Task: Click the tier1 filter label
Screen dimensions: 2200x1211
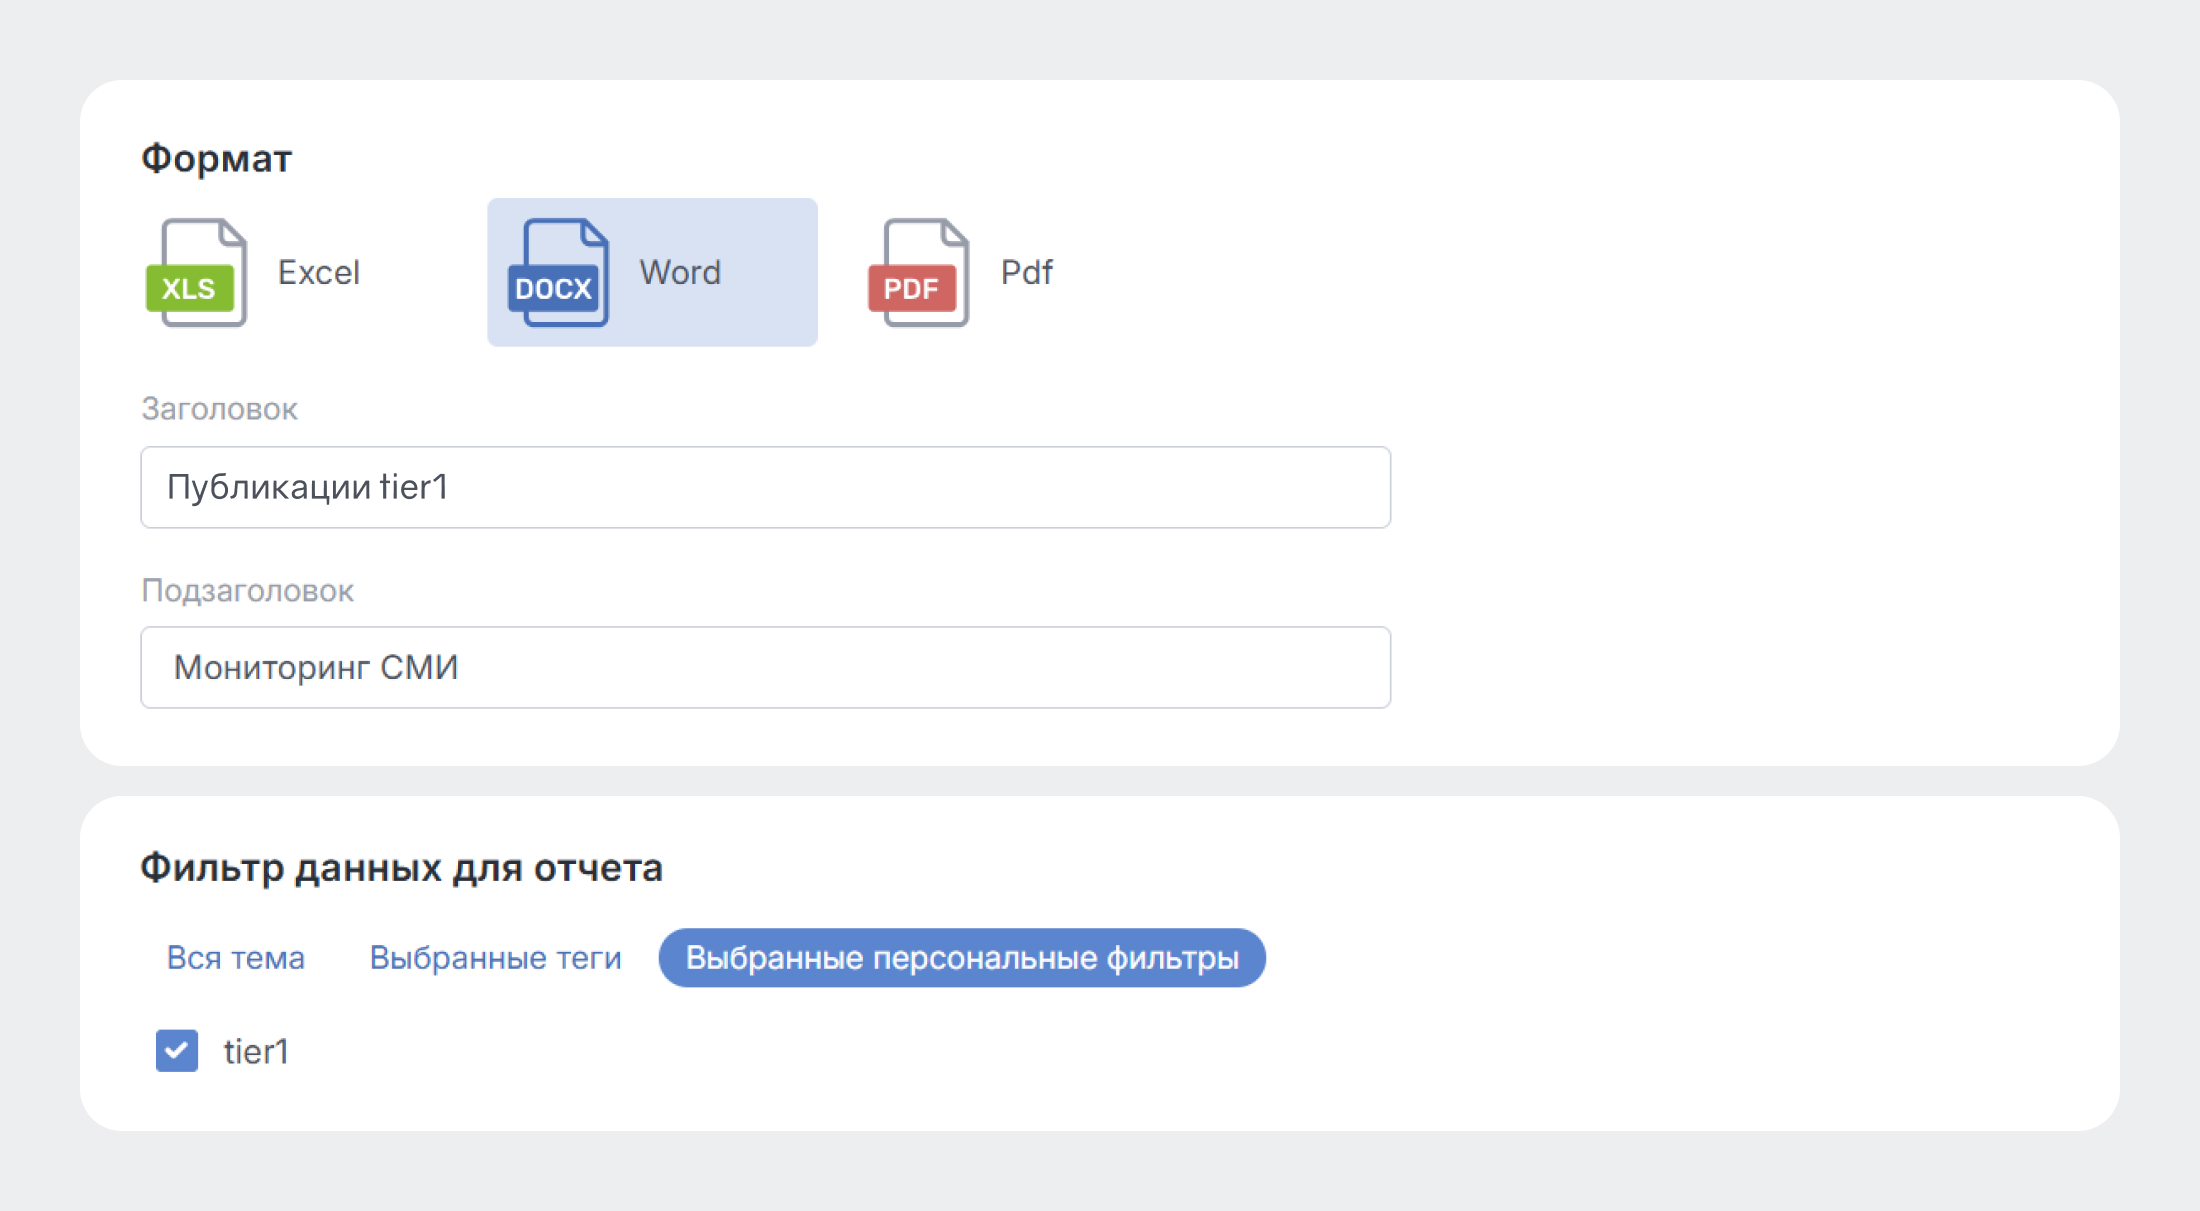Action: [x=256, y=1052]
